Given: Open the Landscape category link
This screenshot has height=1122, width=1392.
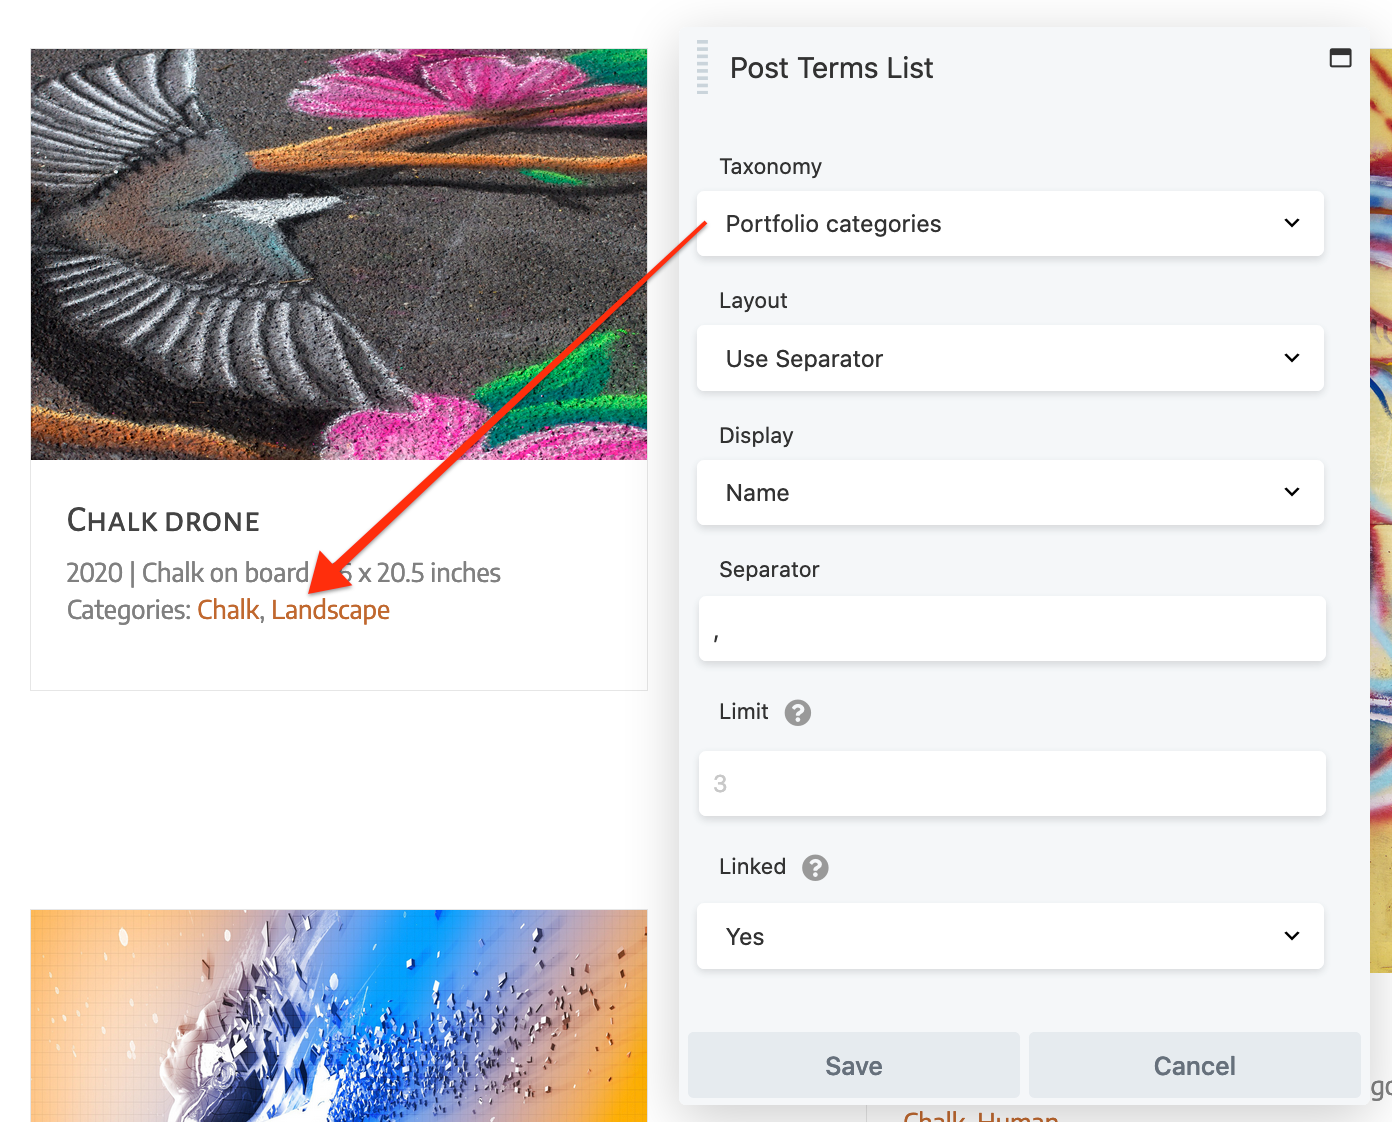Looking at the screenshot, I should [x=330, y=610].
